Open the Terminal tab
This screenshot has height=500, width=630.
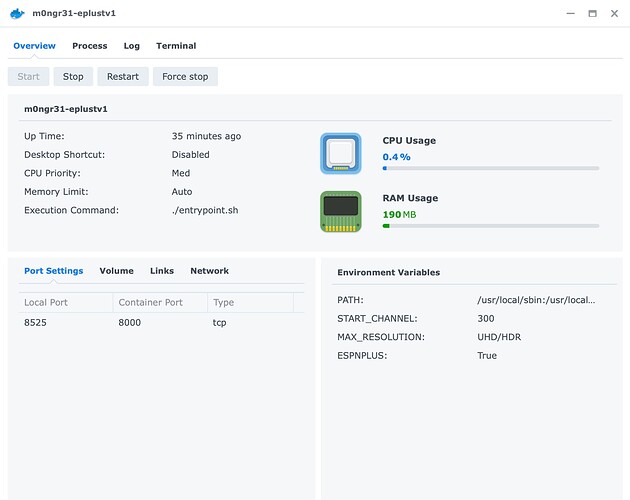[x=176, y=46]
